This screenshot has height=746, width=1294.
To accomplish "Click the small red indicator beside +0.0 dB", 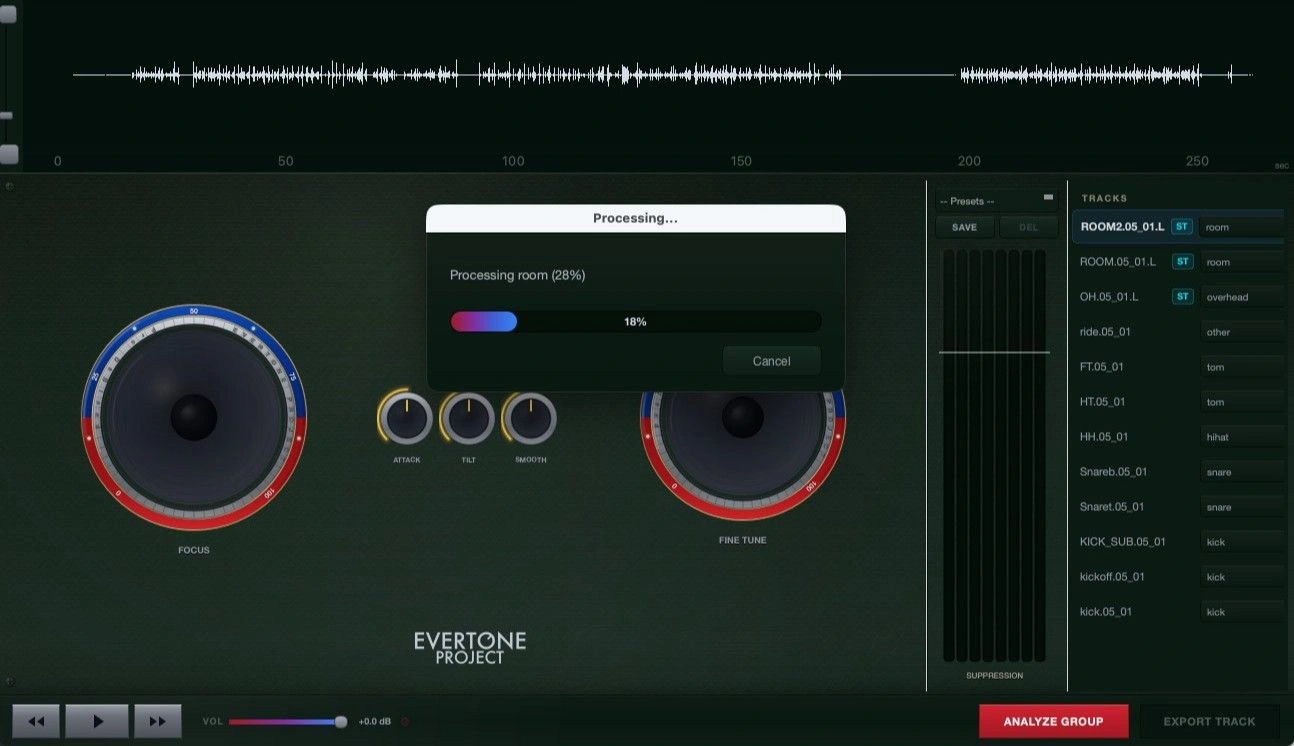I will point(405,721).
